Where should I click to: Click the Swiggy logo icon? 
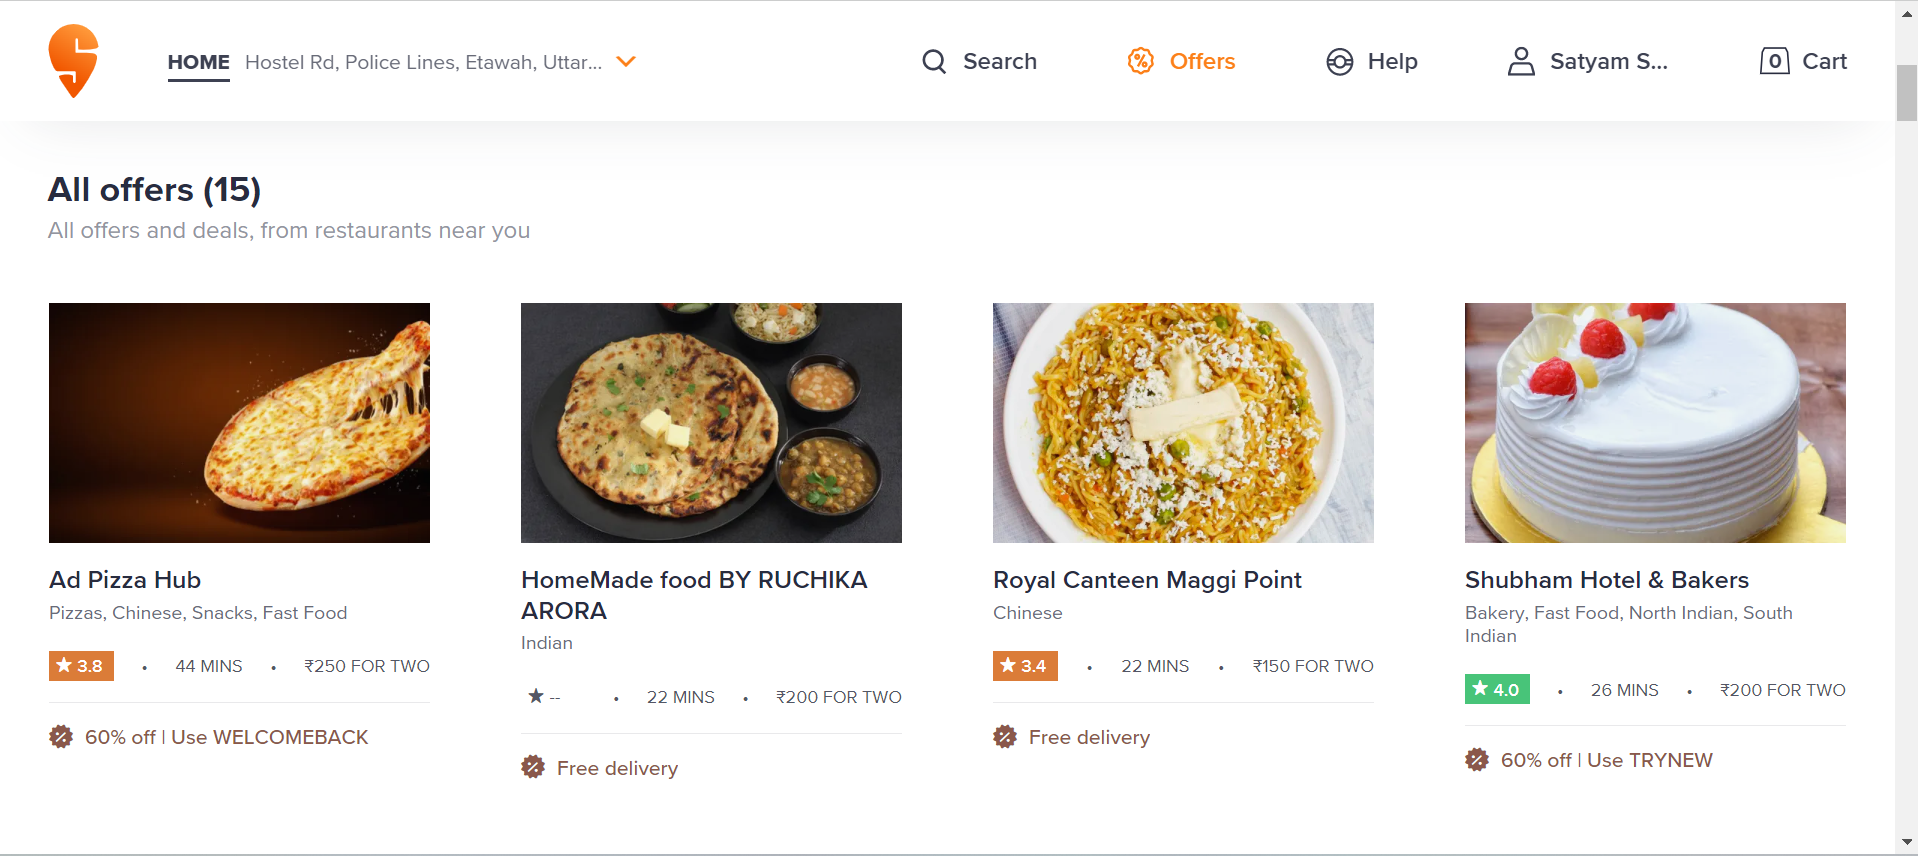pos(73,61)
